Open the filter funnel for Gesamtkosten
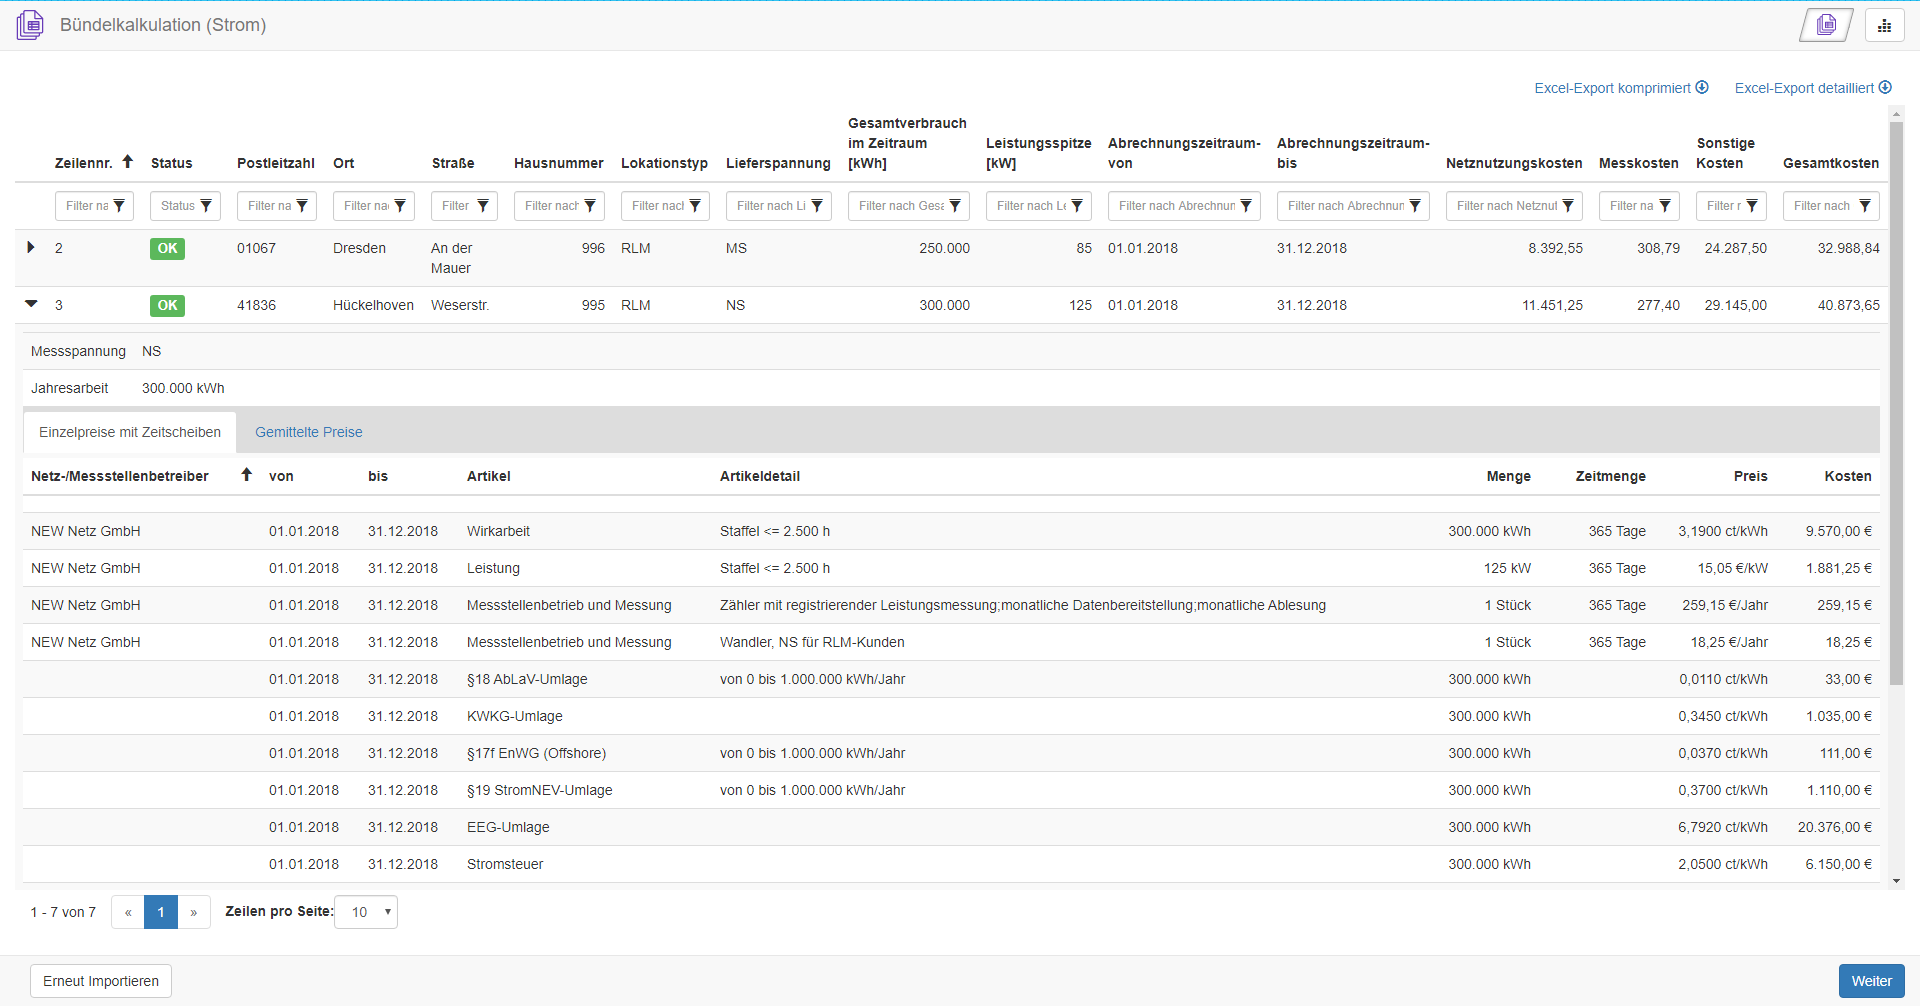 [1864, 206]
